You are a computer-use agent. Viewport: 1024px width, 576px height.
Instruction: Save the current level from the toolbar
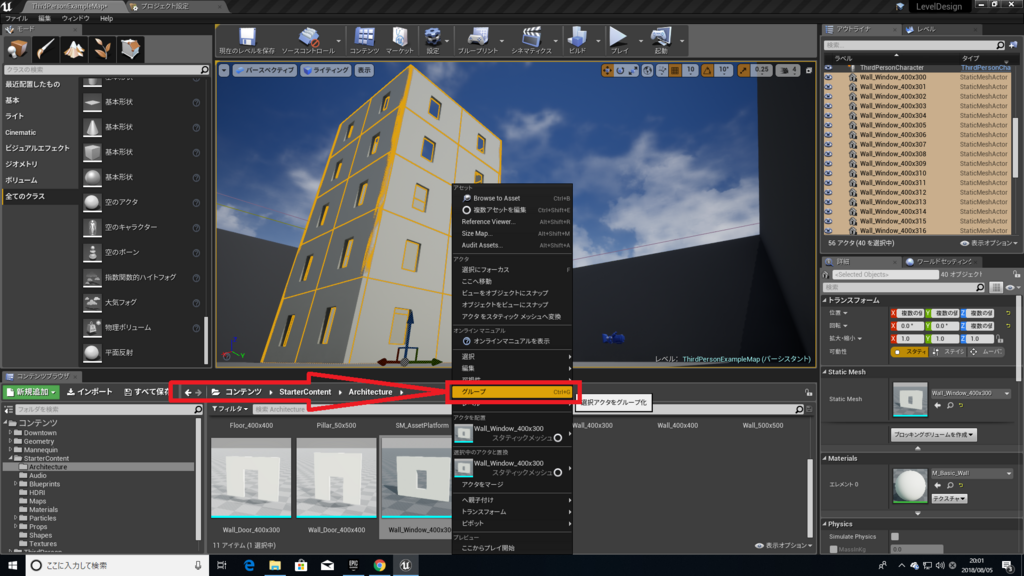247,40
